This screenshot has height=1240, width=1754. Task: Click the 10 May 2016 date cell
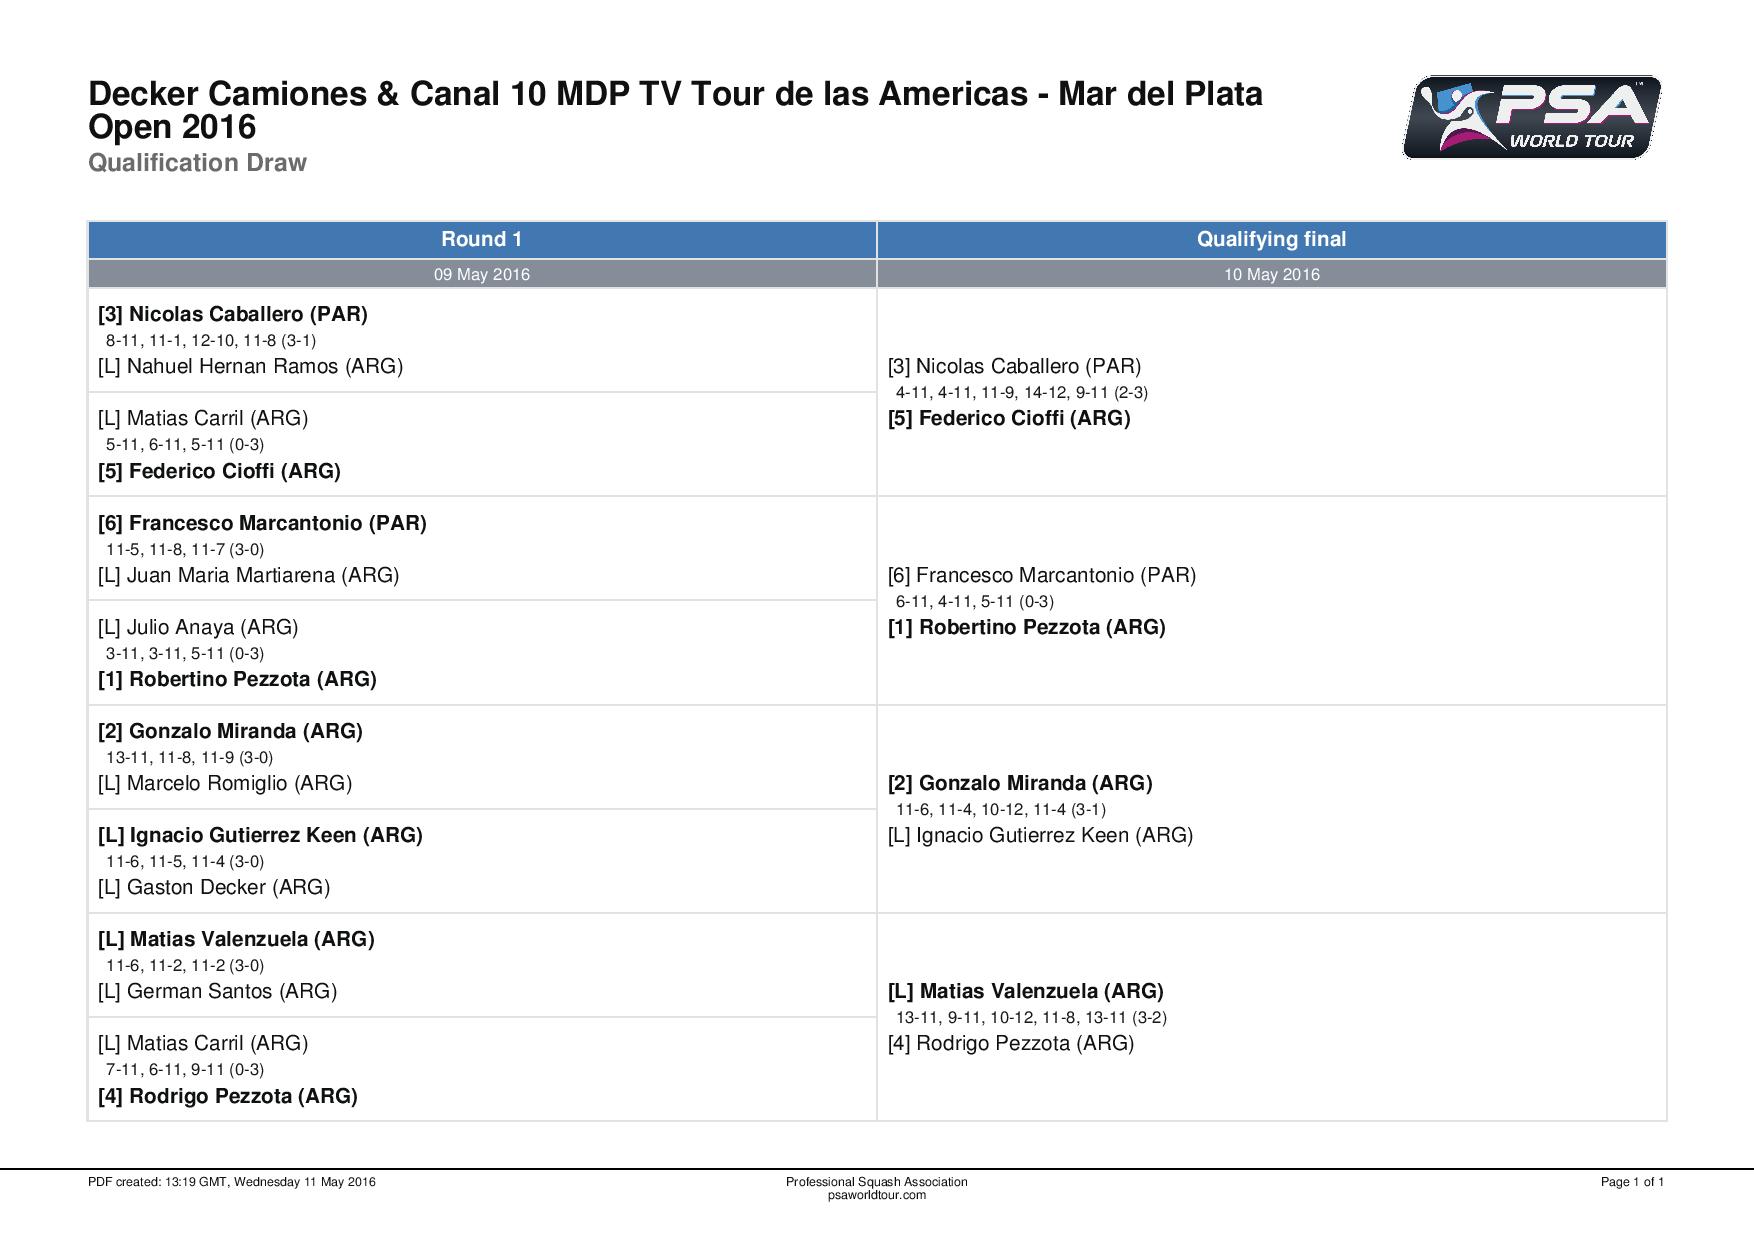[1271, 274]
